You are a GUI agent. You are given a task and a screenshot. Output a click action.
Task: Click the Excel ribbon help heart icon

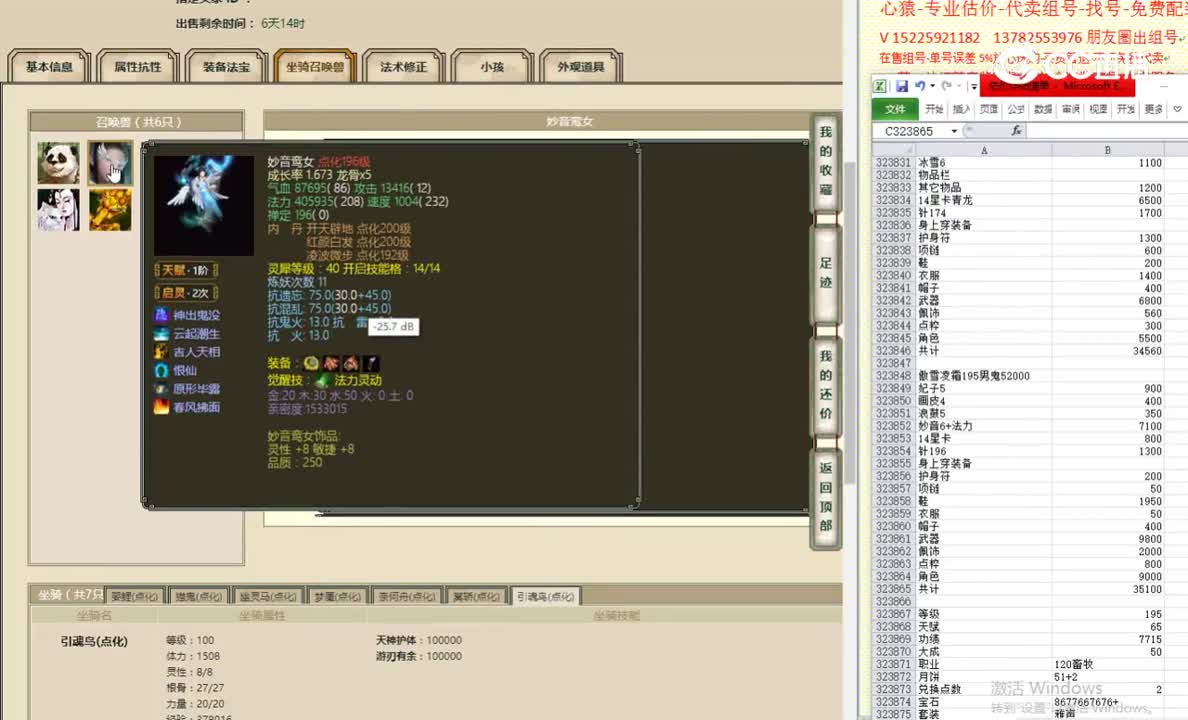click(x=1177, y=109)
